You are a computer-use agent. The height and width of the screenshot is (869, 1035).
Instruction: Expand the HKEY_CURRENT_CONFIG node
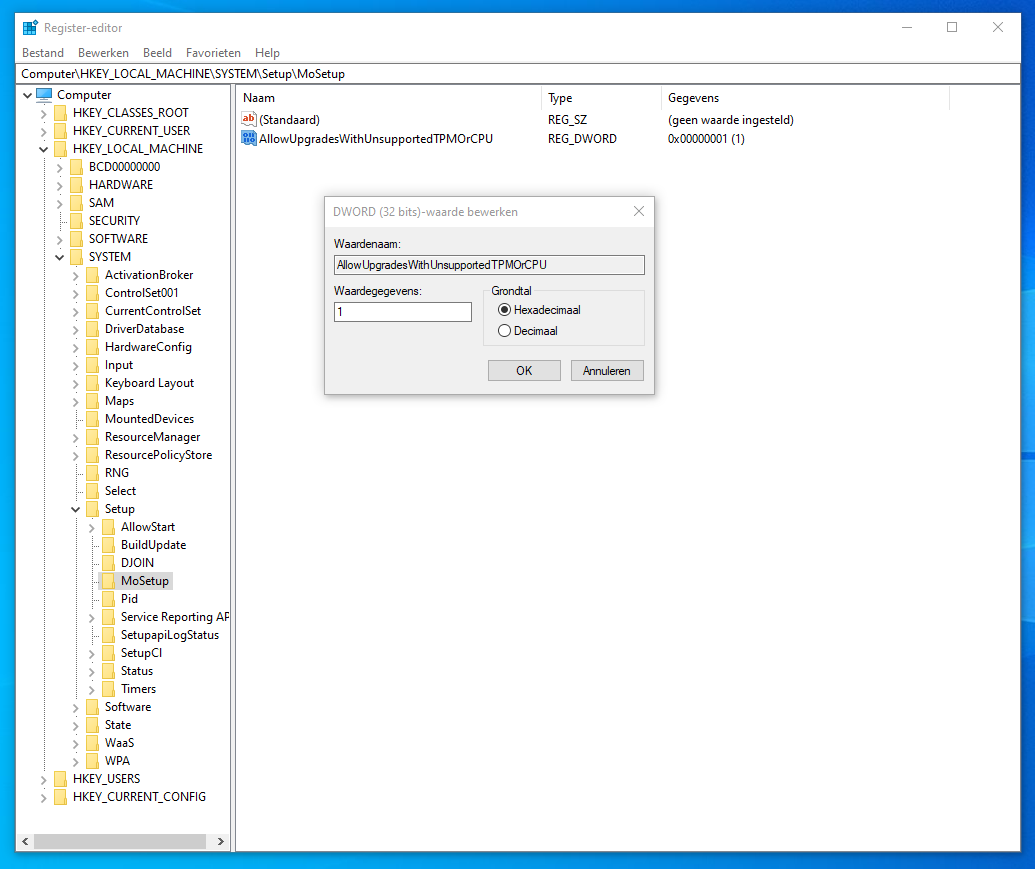[x=43, y=797]
